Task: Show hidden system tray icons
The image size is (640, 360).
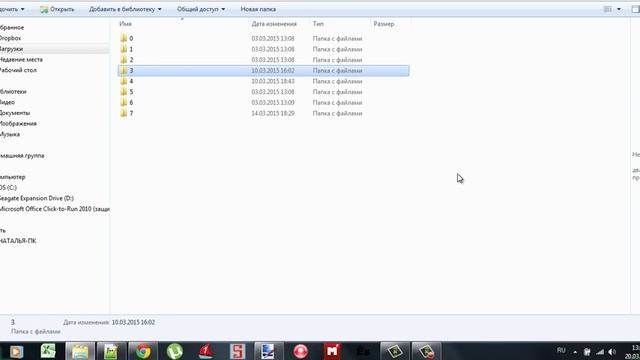Action: click(575, 352)
